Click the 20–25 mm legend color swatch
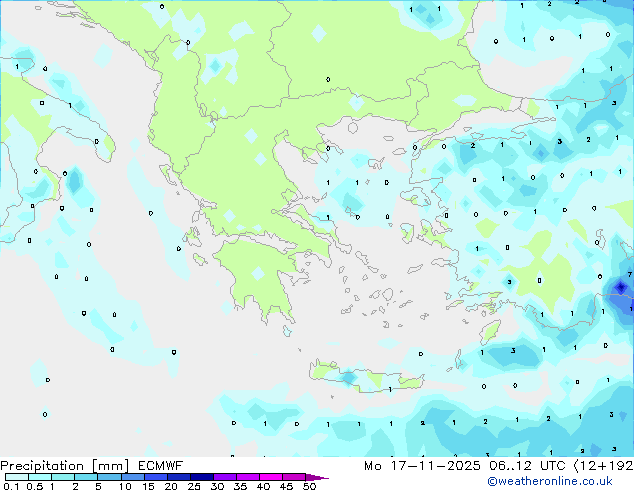The height and width of the screenshot is (490, 634). (x=178, y=477)
